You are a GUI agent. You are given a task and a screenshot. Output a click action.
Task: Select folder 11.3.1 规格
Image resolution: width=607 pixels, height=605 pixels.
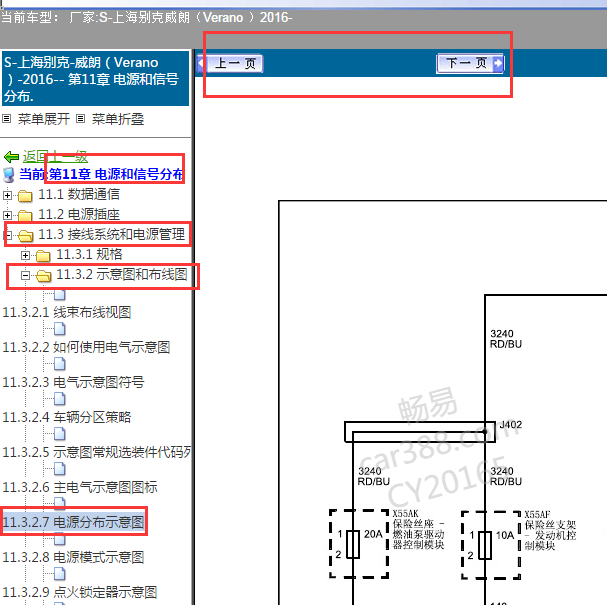pos(89,254)
